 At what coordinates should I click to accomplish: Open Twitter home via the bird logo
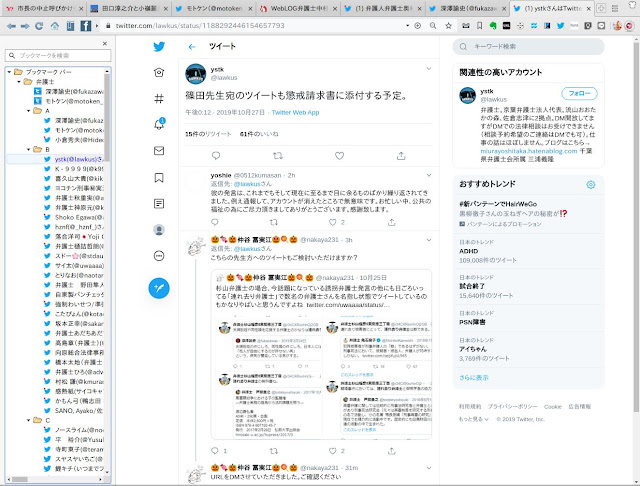(159, 47)
